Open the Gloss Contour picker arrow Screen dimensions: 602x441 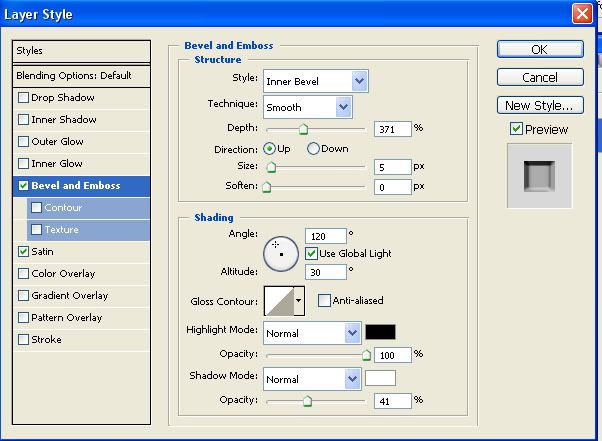(x=299, y=301)
